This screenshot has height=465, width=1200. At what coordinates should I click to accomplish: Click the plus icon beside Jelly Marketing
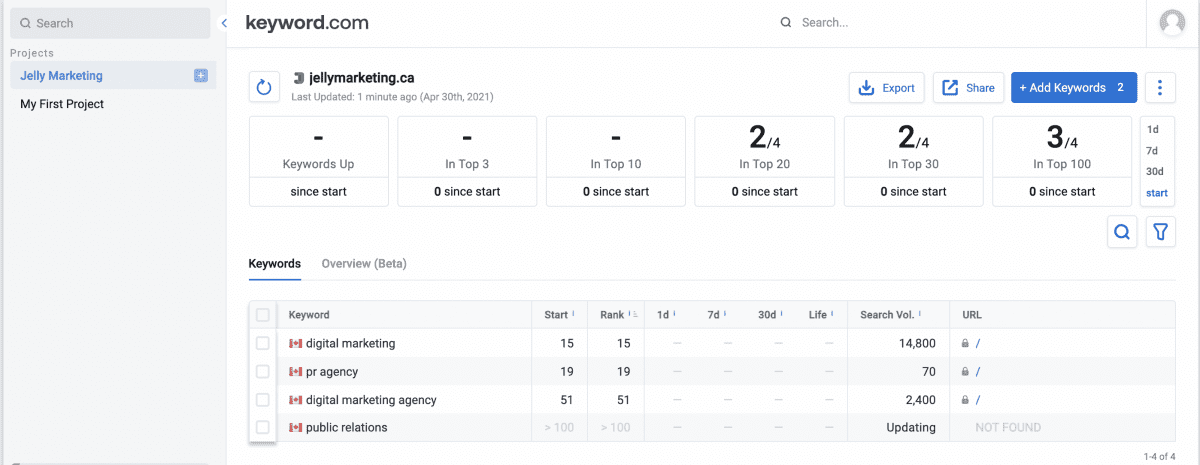tap(201, 75)
